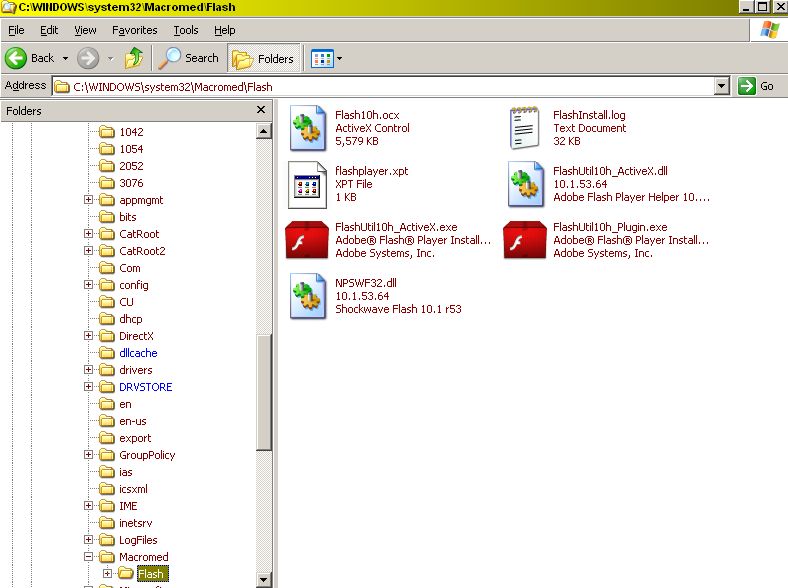
Task: Click the Forward arrow icon
Action: 87,58
